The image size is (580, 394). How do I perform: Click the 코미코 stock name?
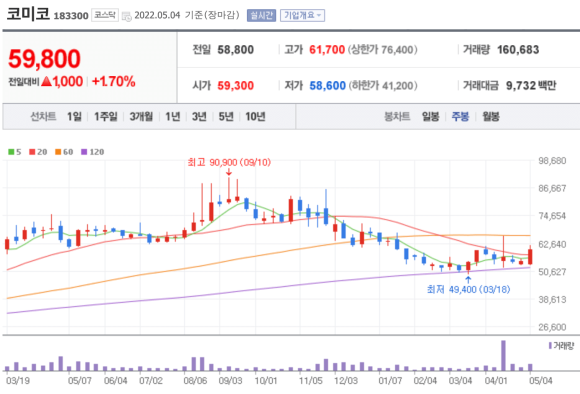pyautogui.click(x=28, y=14)
